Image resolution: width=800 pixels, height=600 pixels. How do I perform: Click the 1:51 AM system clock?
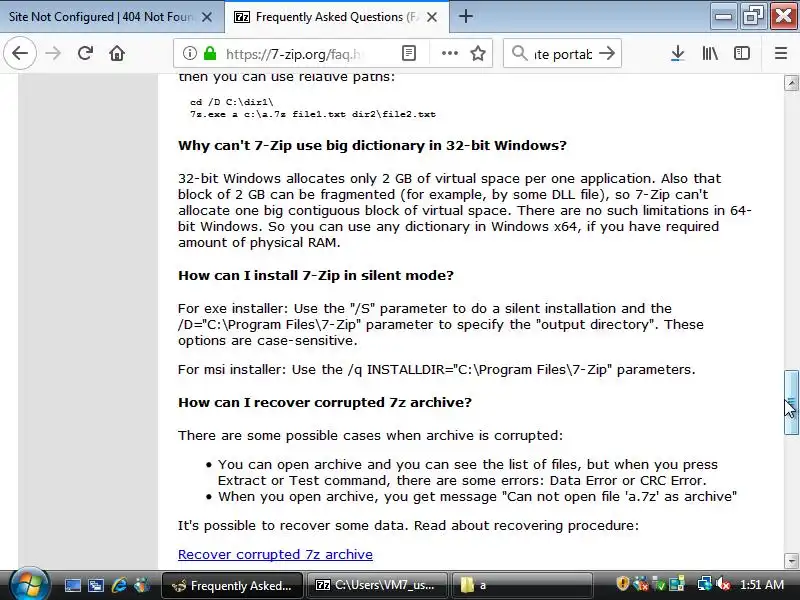(762, 585)
